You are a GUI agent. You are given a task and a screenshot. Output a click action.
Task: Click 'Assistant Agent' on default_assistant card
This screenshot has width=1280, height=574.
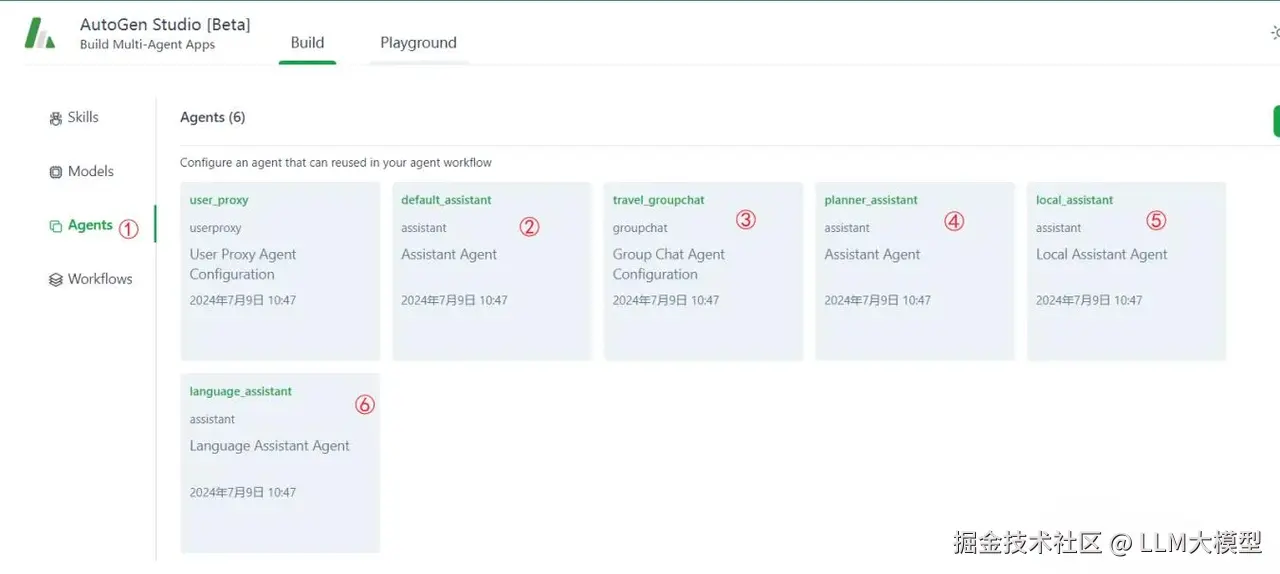(x=449, y=254)
